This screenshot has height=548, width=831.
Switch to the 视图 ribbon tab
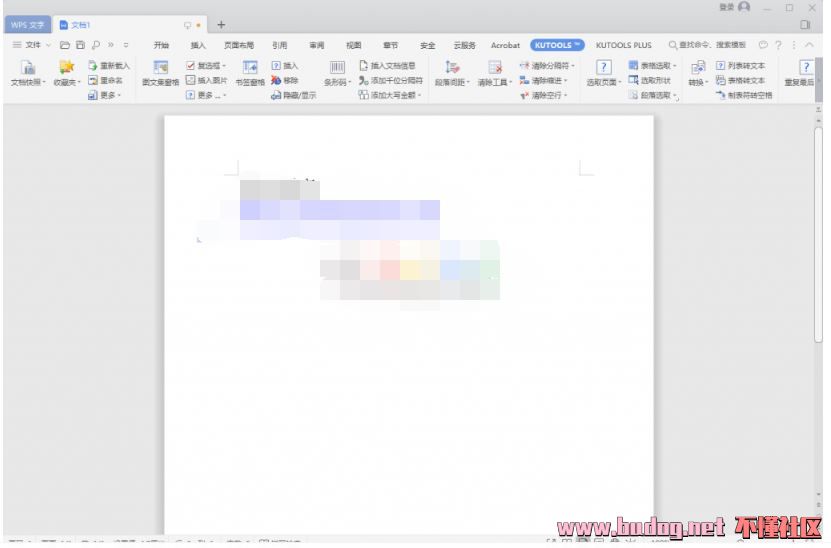[353, 46]
